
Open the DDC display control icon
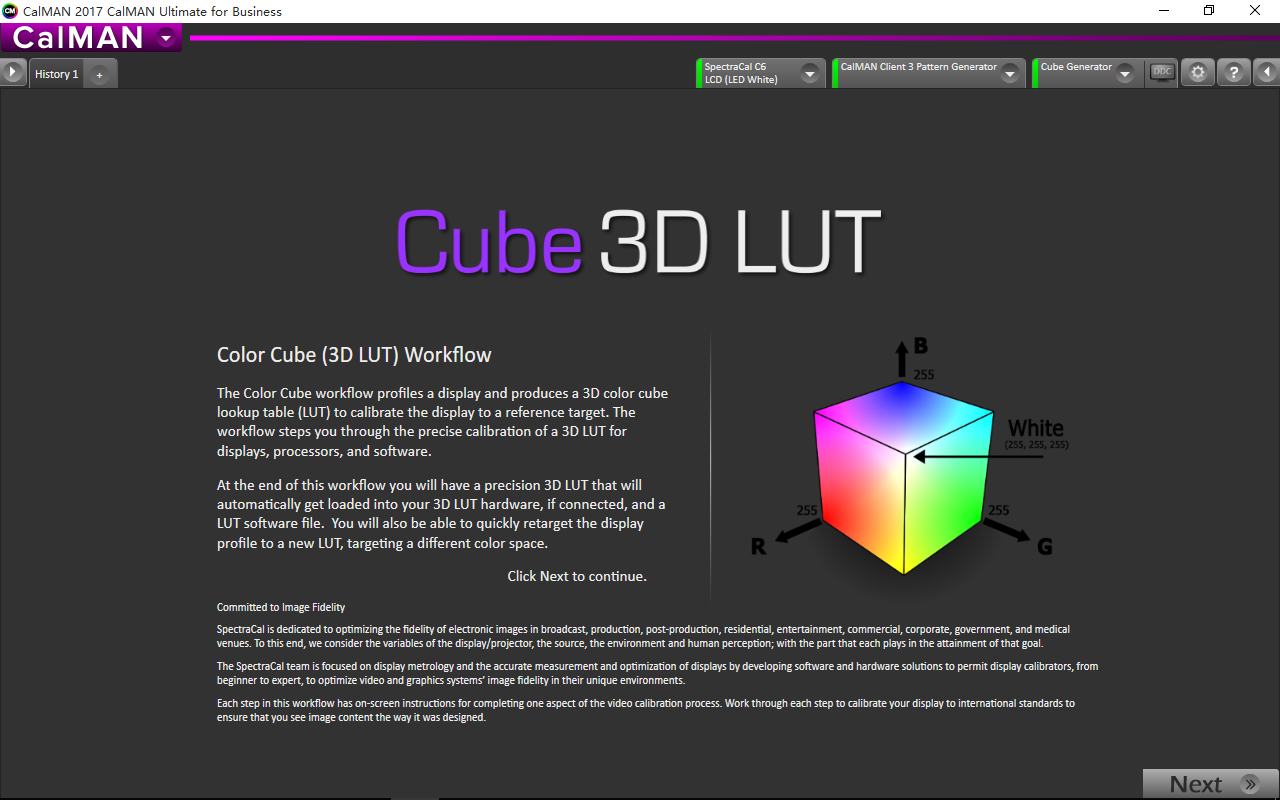point(1161,73)
